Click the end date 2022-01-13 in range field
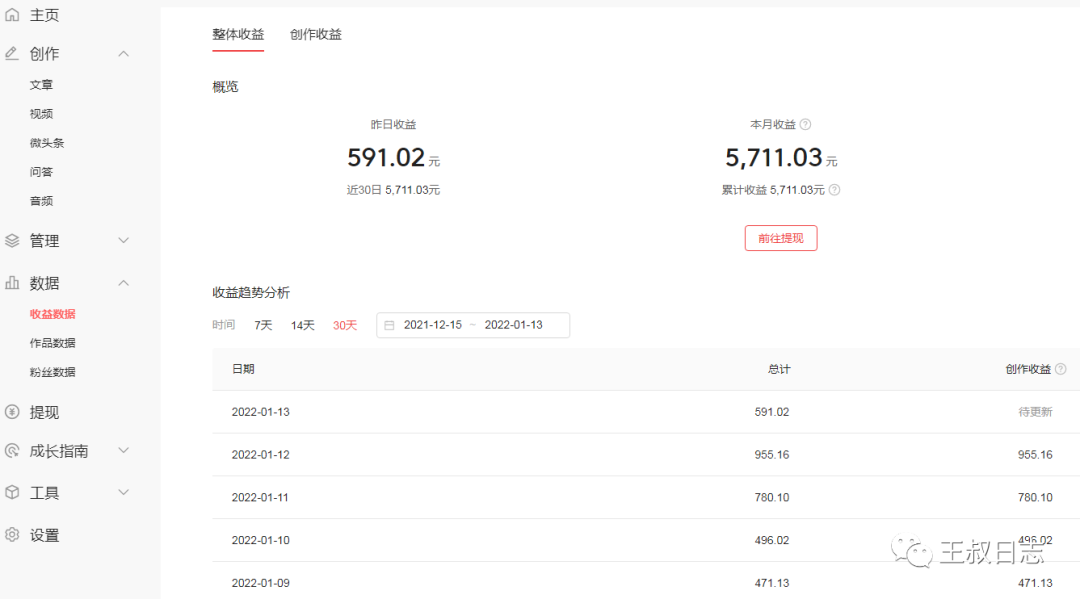This screenshot has height=599, width=1080. pyautogui.click(x=513, y=325)
